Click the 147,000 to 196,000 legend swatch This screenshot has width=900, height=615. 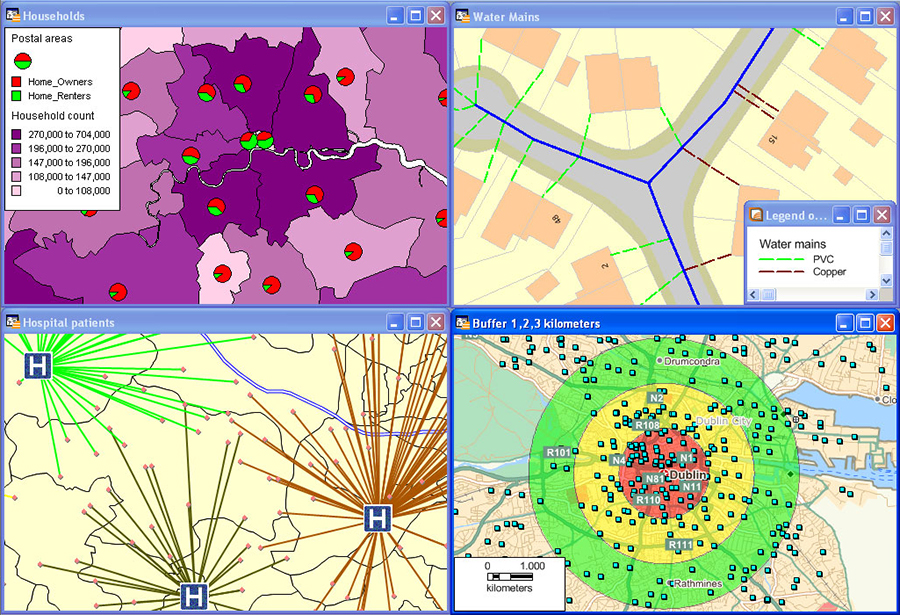coord(17,163)
